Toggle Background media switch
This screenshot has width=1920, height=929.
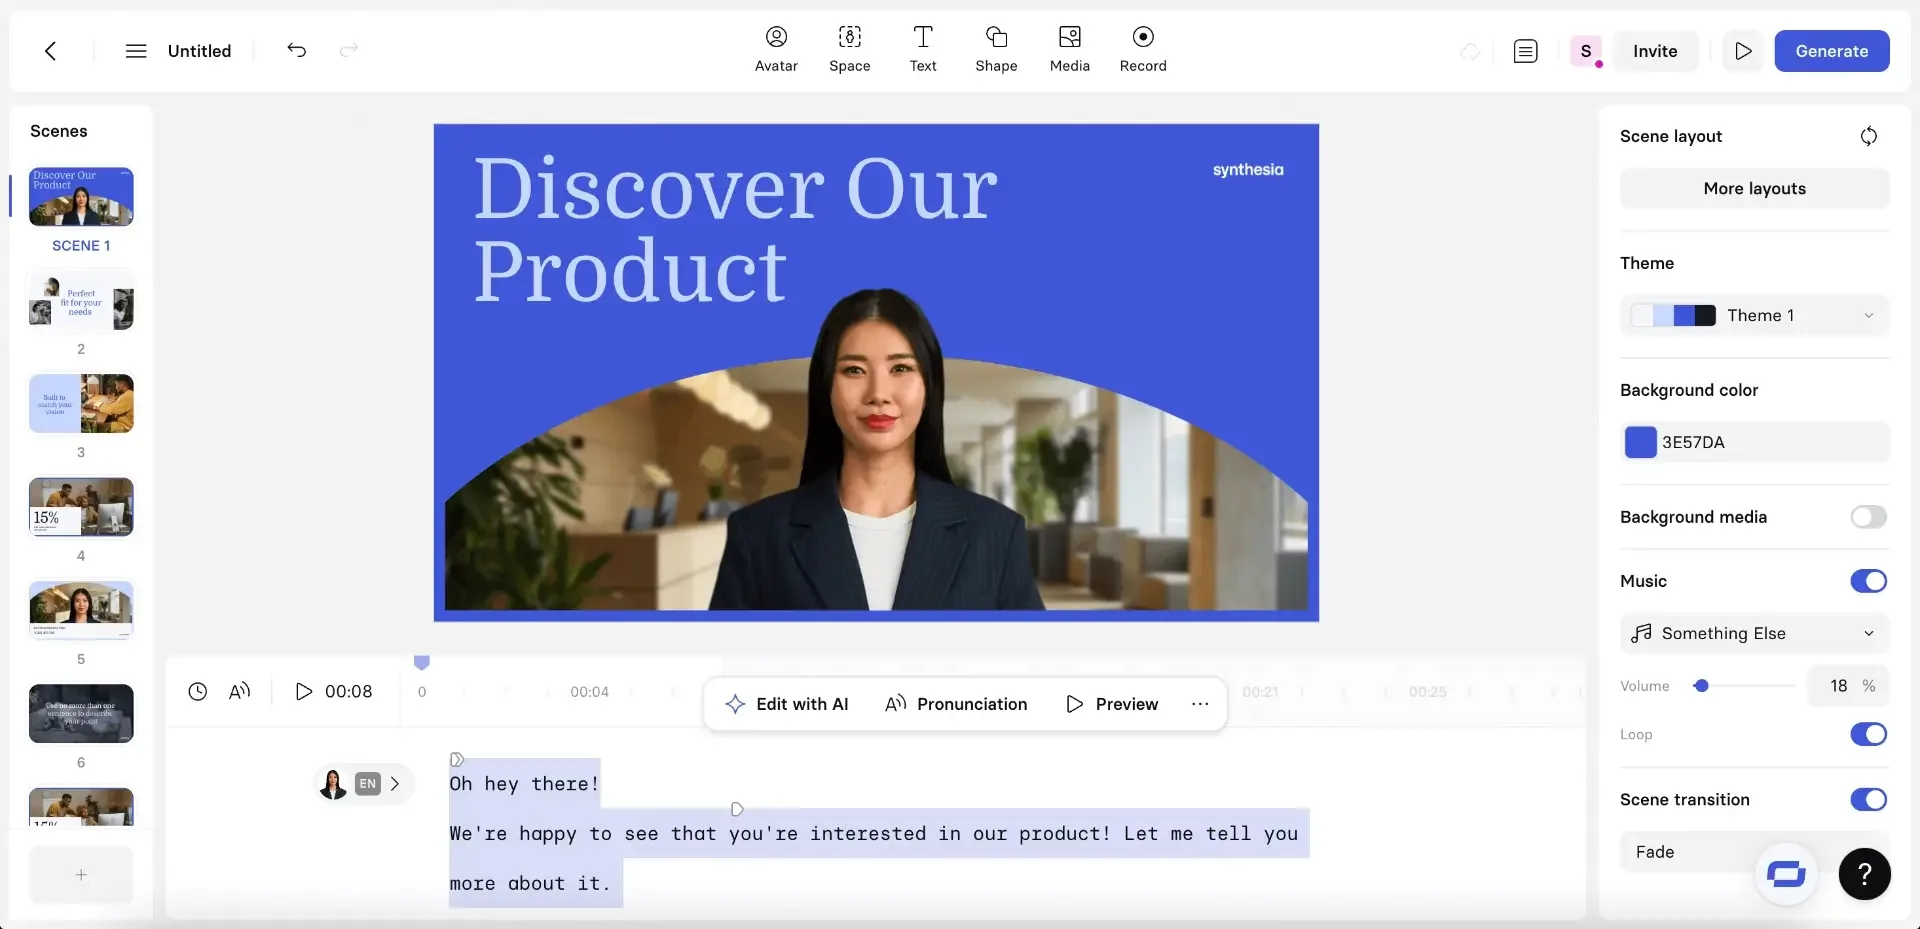[1868, 517]
